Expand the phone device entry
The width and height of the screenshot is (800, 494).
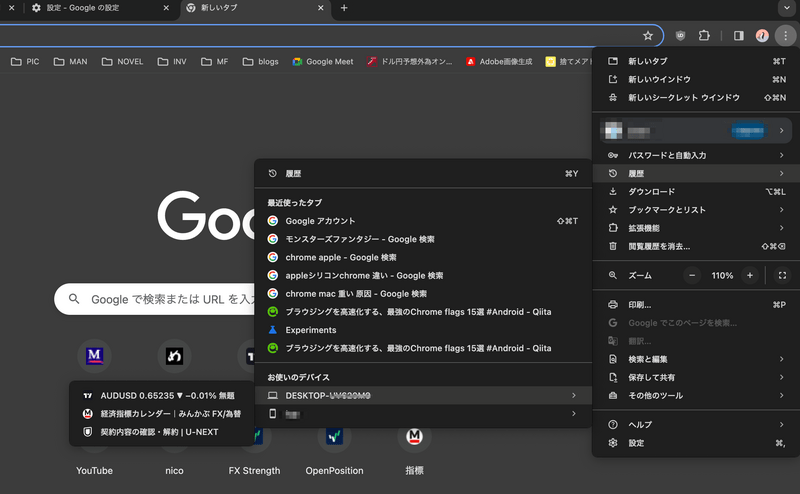tap(423, 414)
